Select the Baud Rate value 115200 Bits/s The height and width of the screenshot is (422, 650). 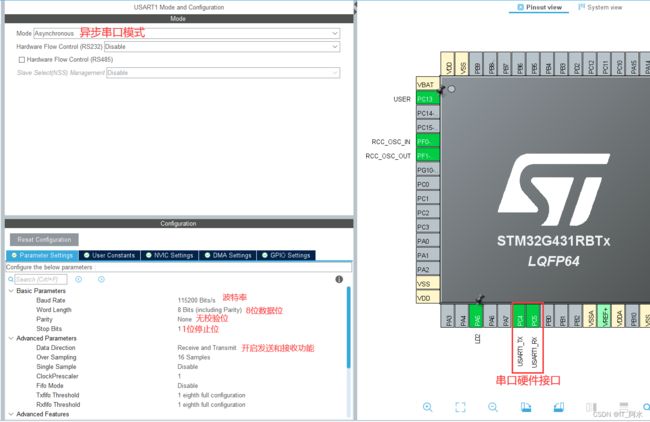pyautogui.click(x=196, y=300)
